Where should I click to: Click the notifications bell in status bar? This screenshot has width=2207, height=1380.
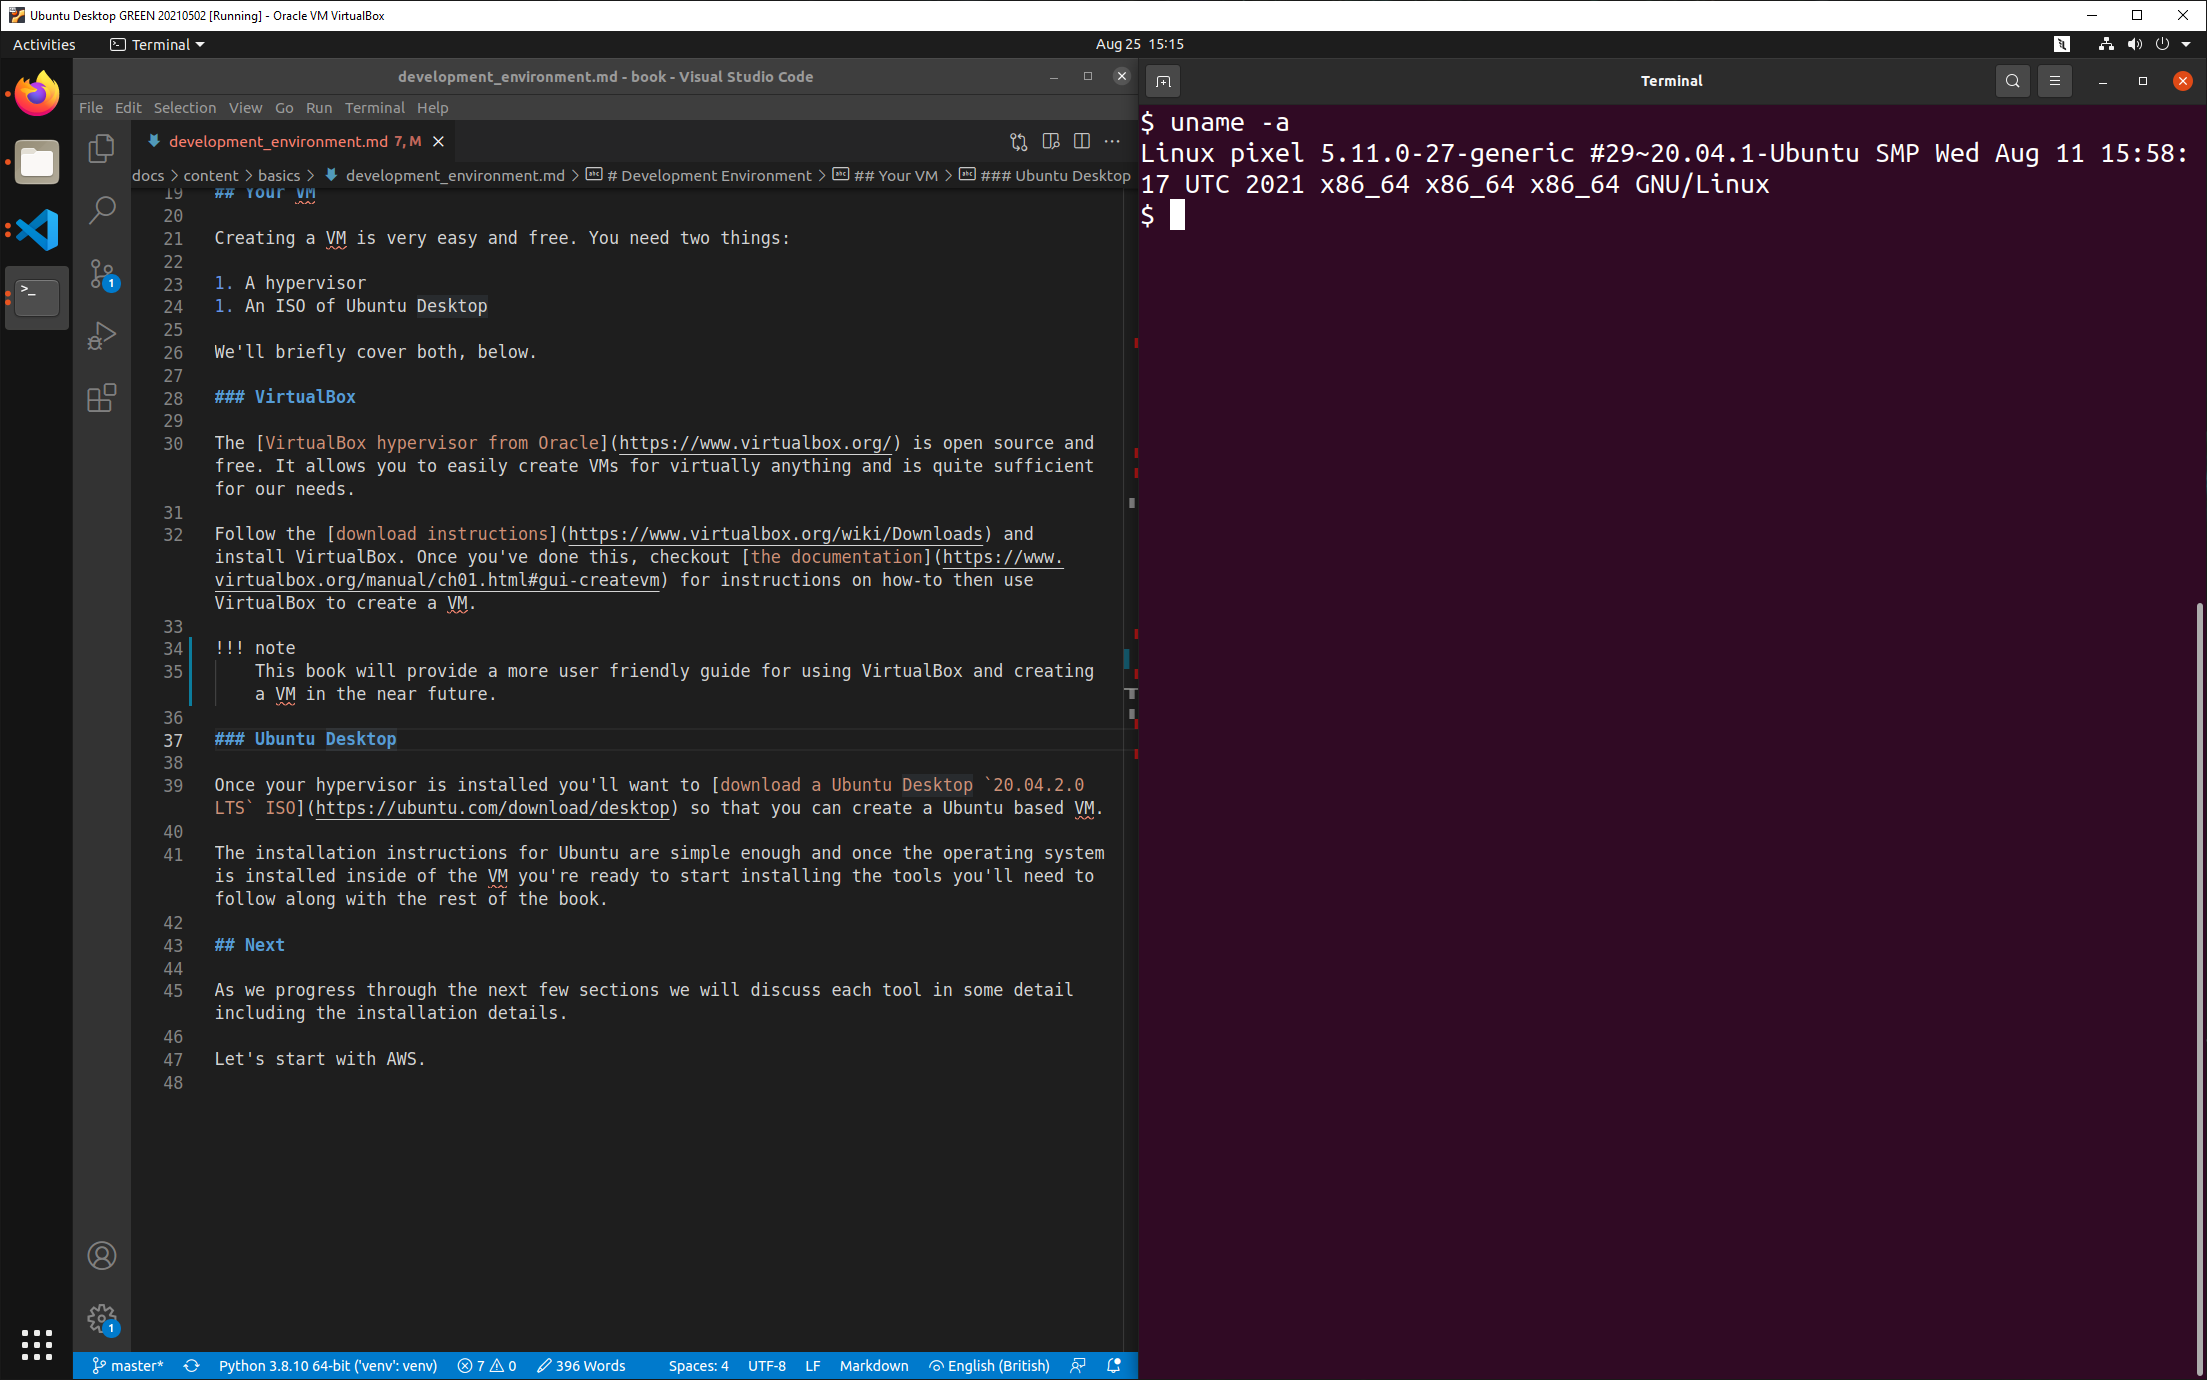point(1113,1365)
